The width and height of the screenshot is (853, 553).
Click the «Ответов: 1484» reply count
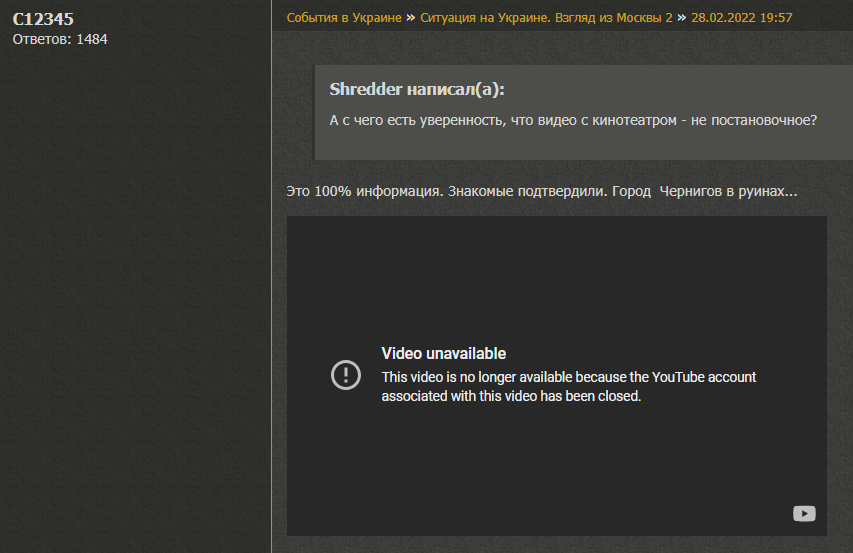click(x=60, y=39)
